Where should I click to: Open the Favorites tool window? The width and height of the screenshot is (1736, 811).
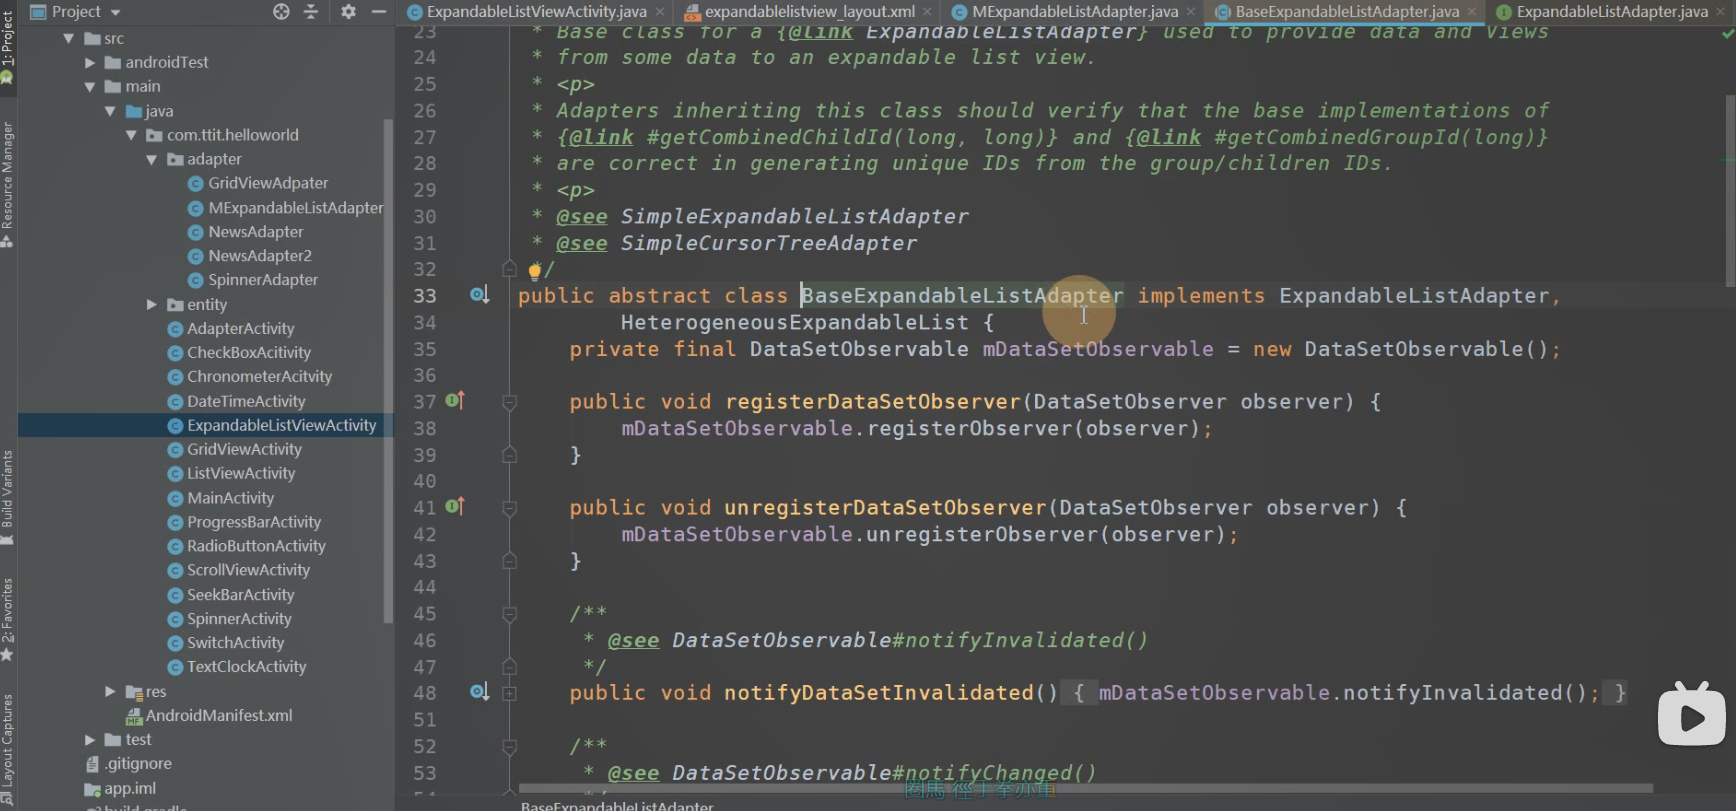pos(7,620)
